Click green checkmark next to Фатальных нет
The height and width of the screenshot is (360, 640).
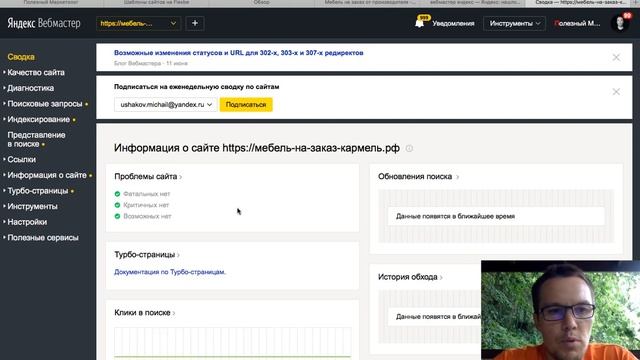[118, 194]
